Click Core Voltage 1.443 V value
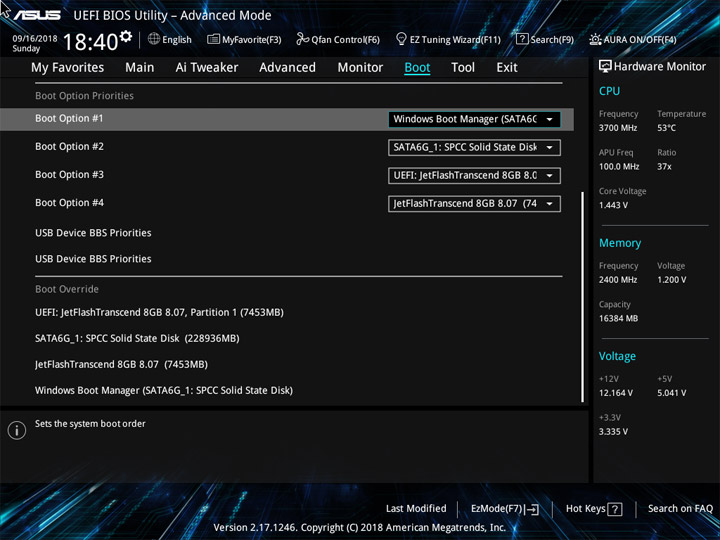 (x=613, y=205)
